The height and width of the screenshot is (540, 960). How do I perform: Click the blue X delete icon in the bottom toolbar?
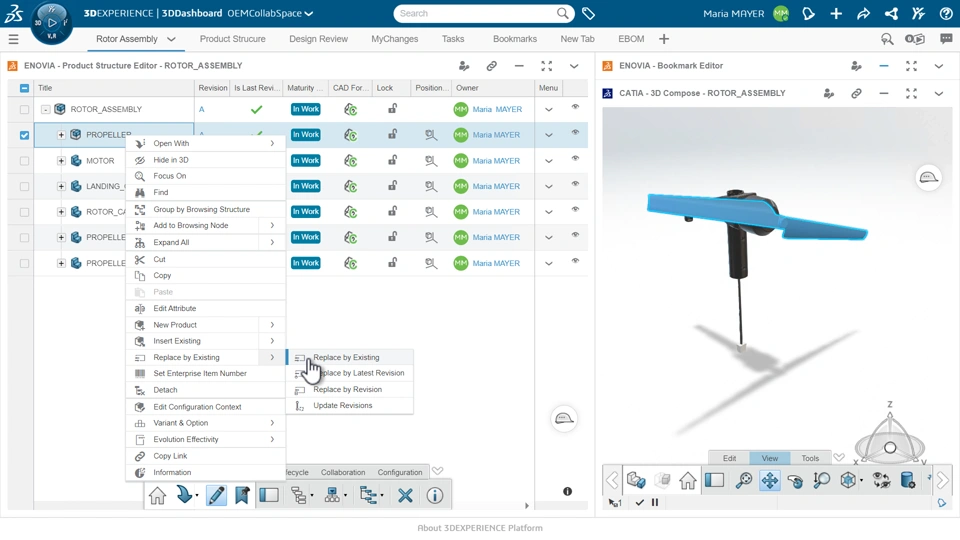click(x=405, y=495)
